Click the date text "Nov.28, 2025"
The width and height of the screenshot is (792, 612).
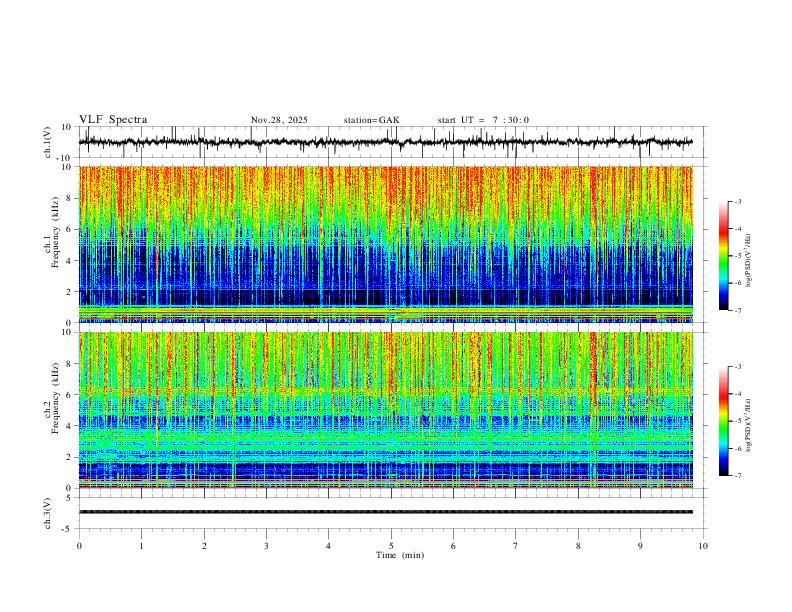(279, 120)
